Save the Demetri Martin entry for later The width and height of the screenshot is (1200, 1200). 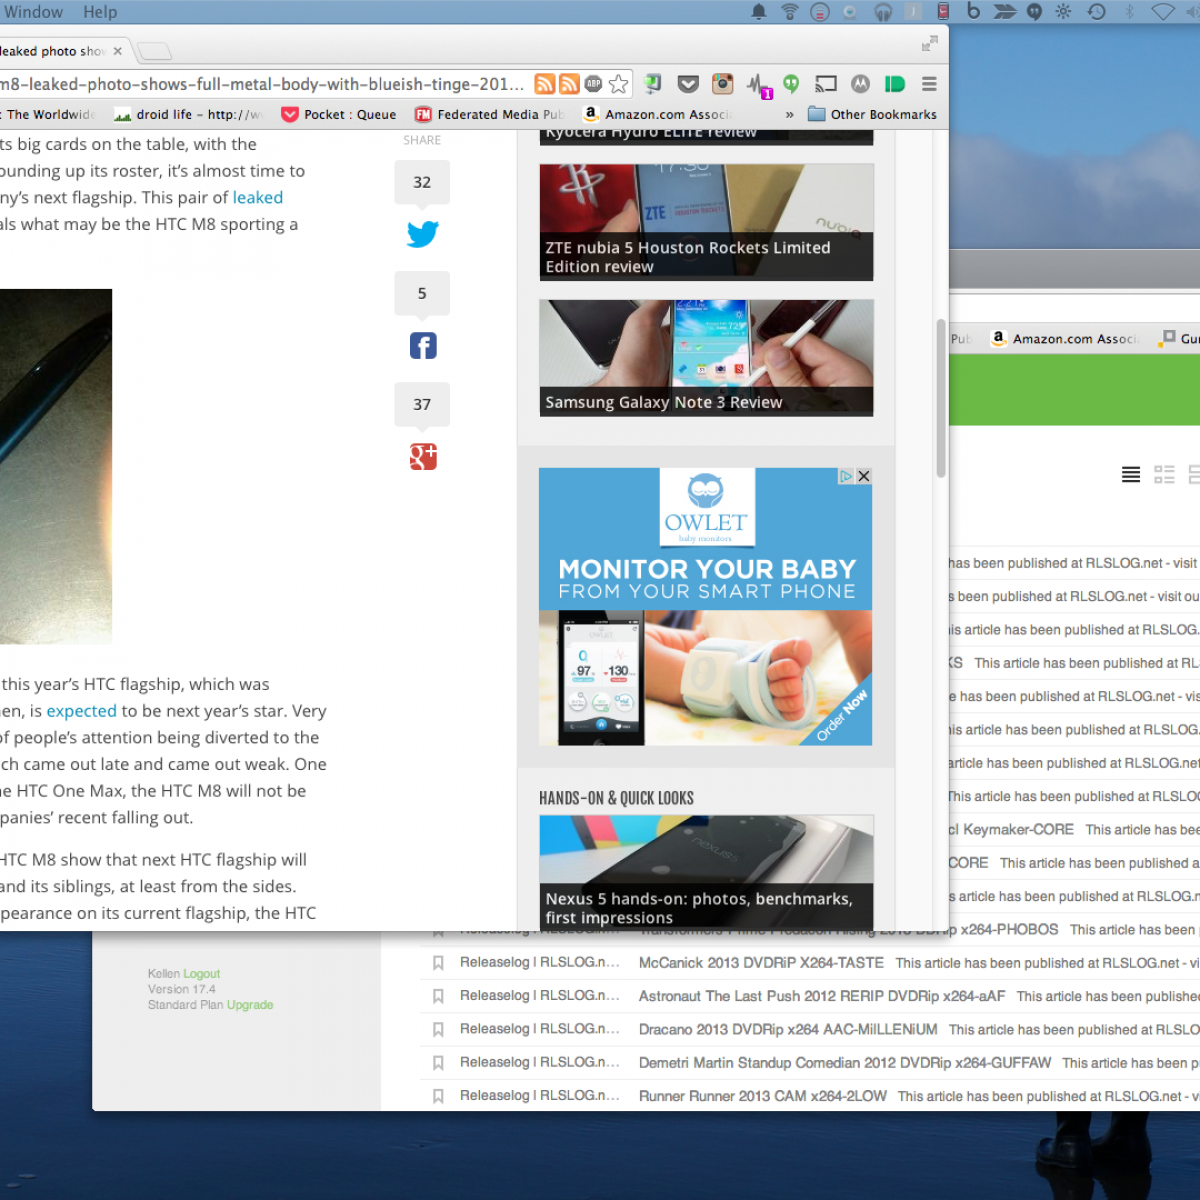(x=438, y=1063)
